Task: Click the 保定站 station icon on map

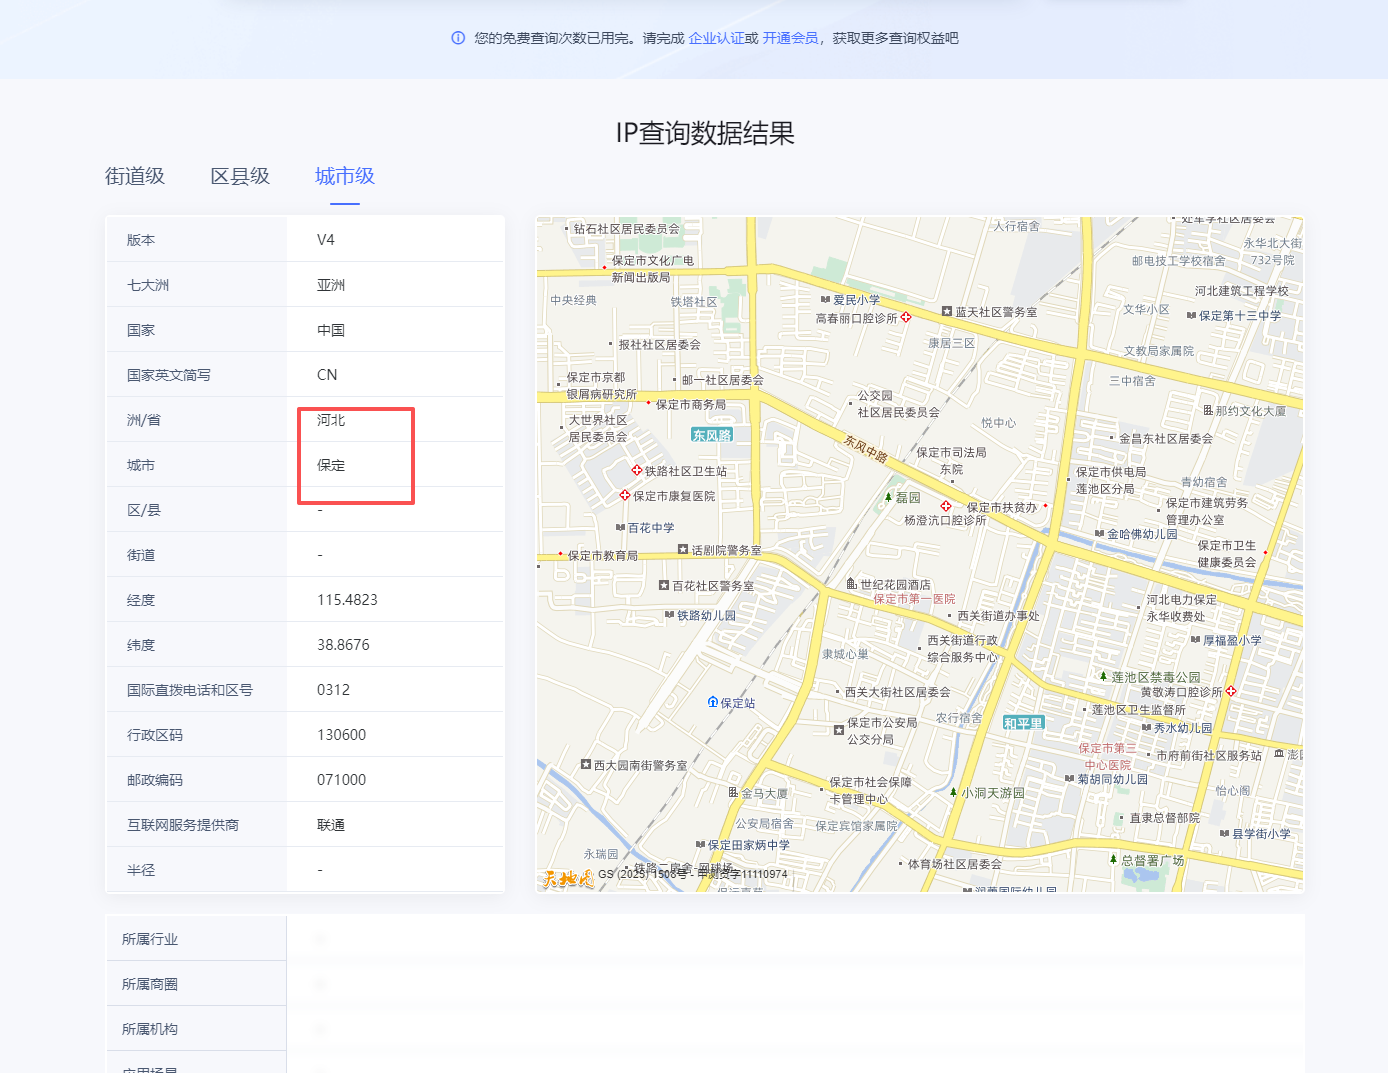Action: (x=712, y=702)
